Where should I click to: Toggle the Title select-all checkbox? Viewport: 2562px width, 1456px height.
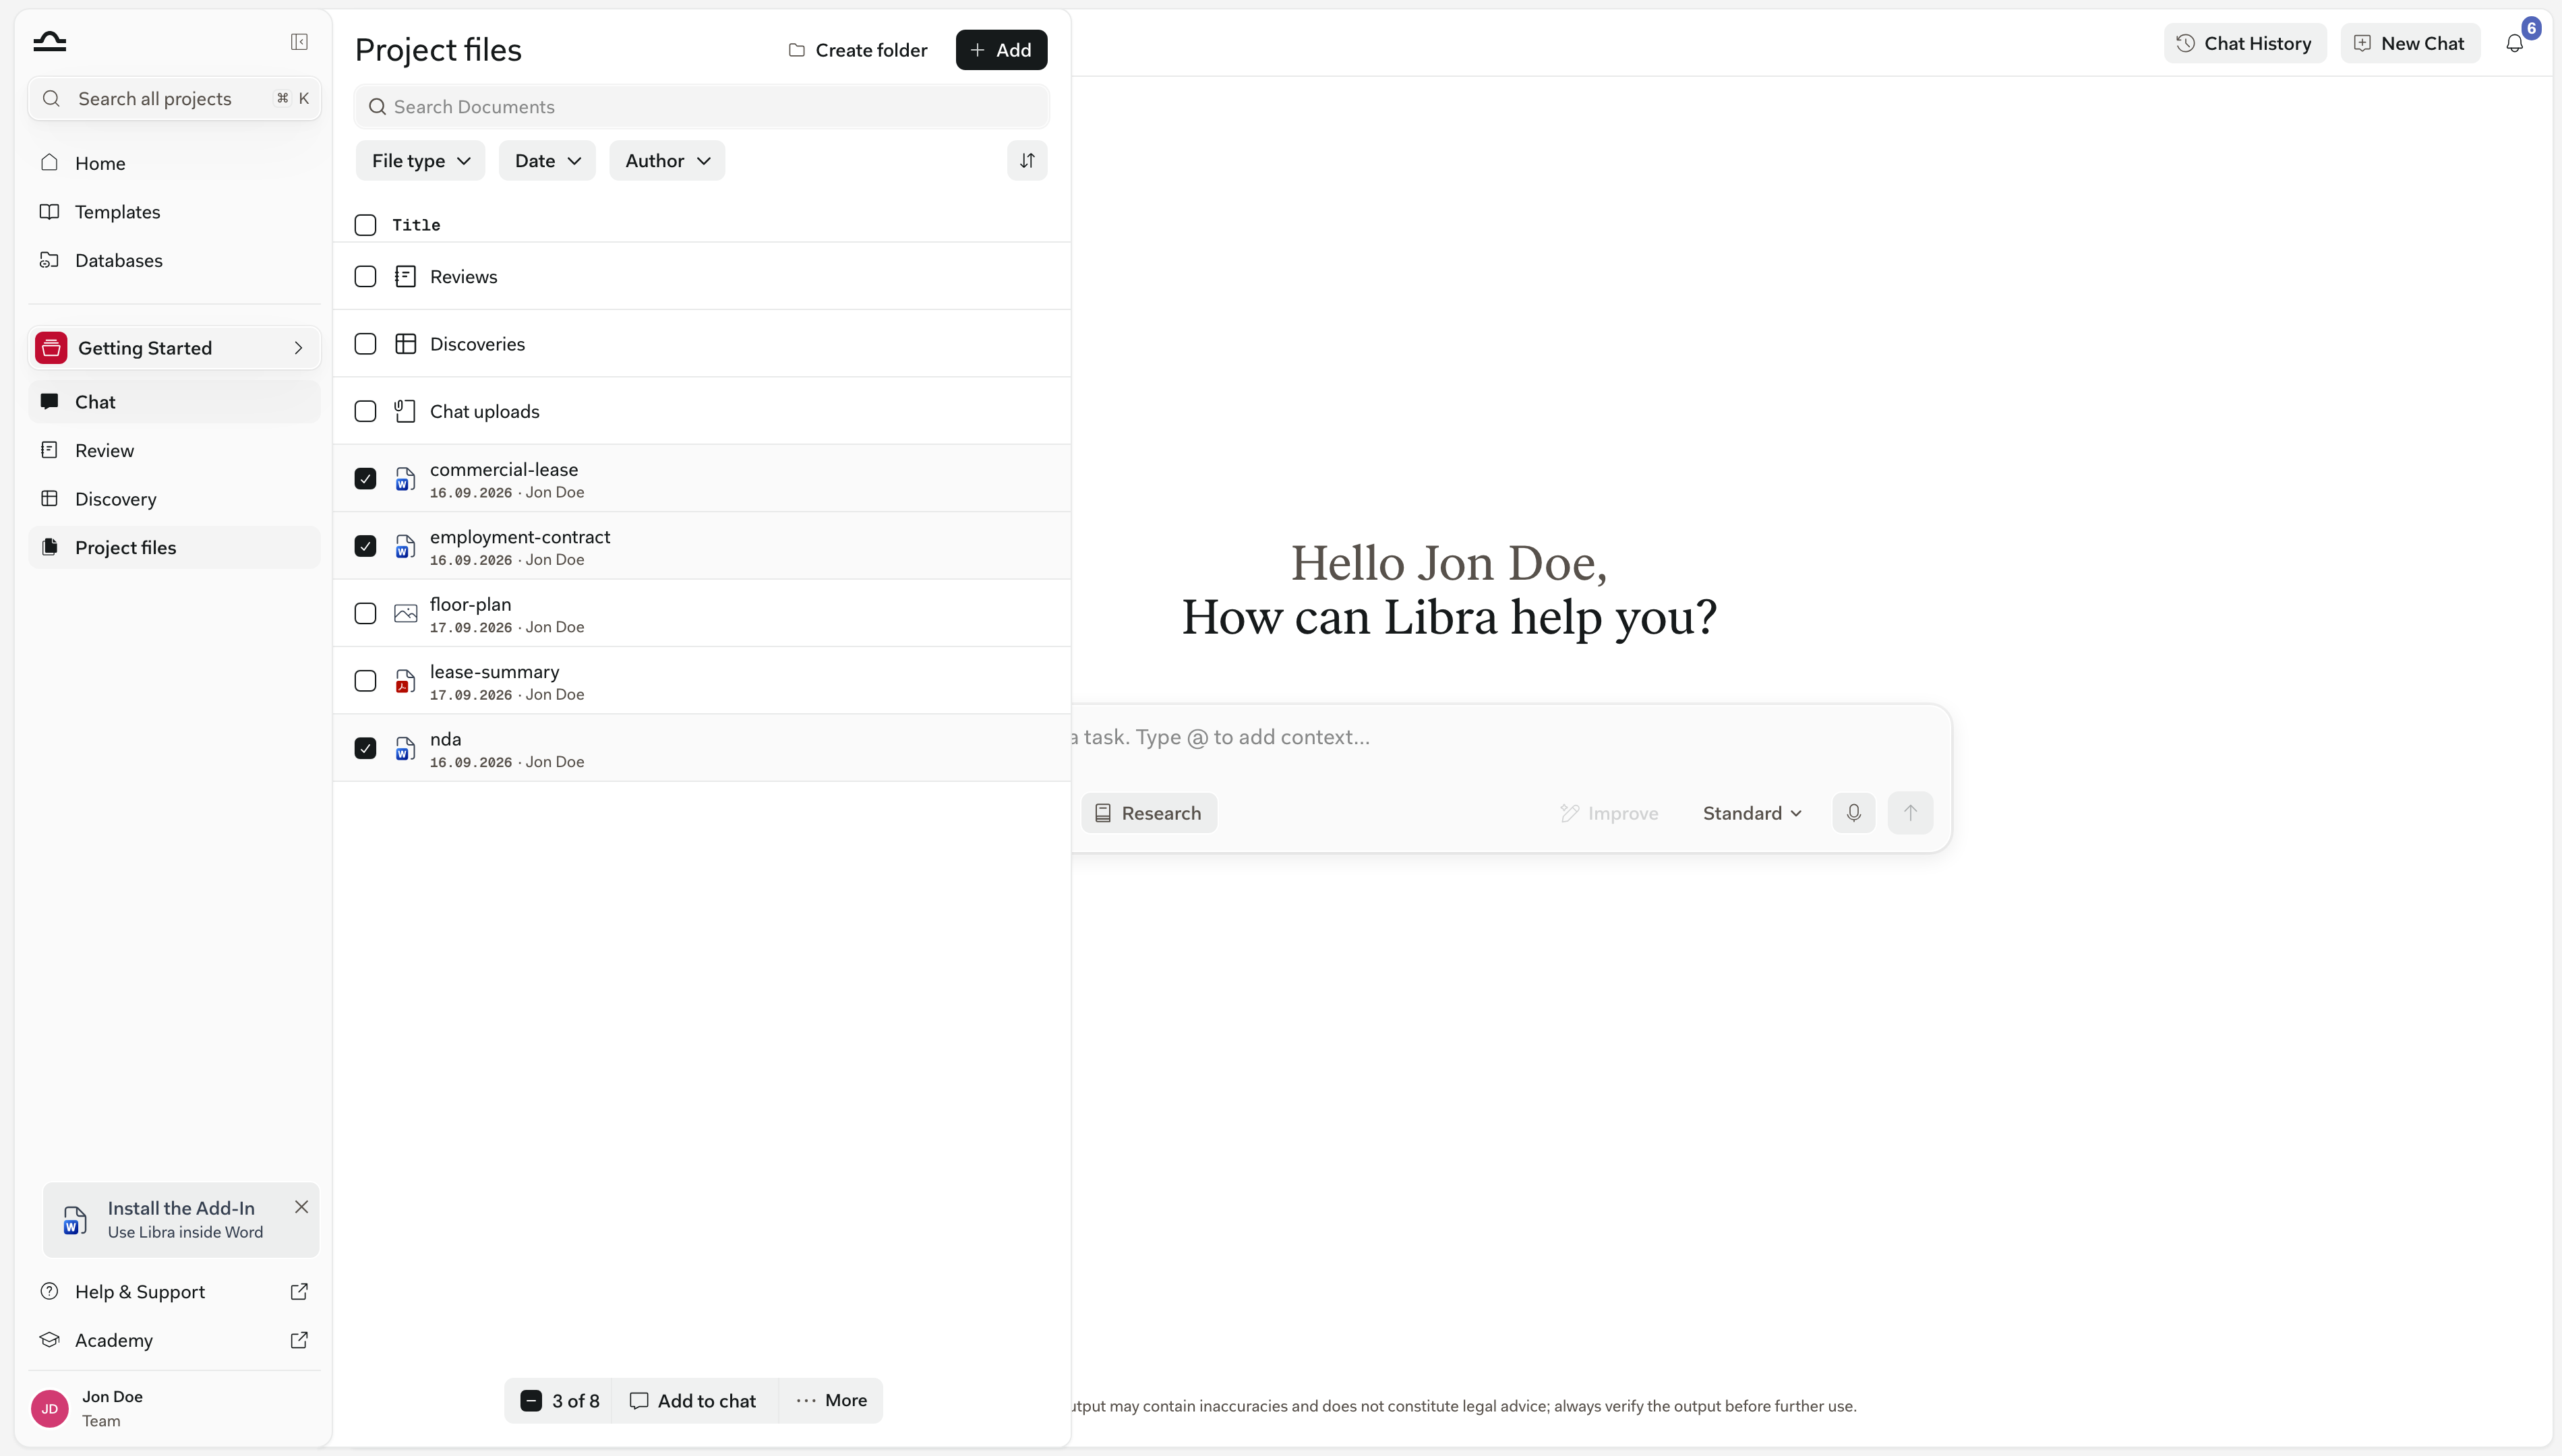pos(365,225)
